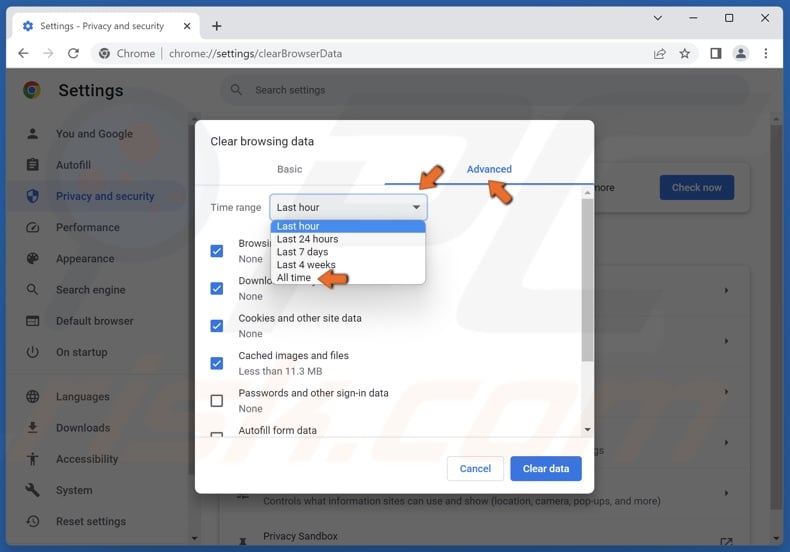Screen dimensions: 790x552
Task: Click the Autofill clipboard icon
Action: tap(33, 165)
